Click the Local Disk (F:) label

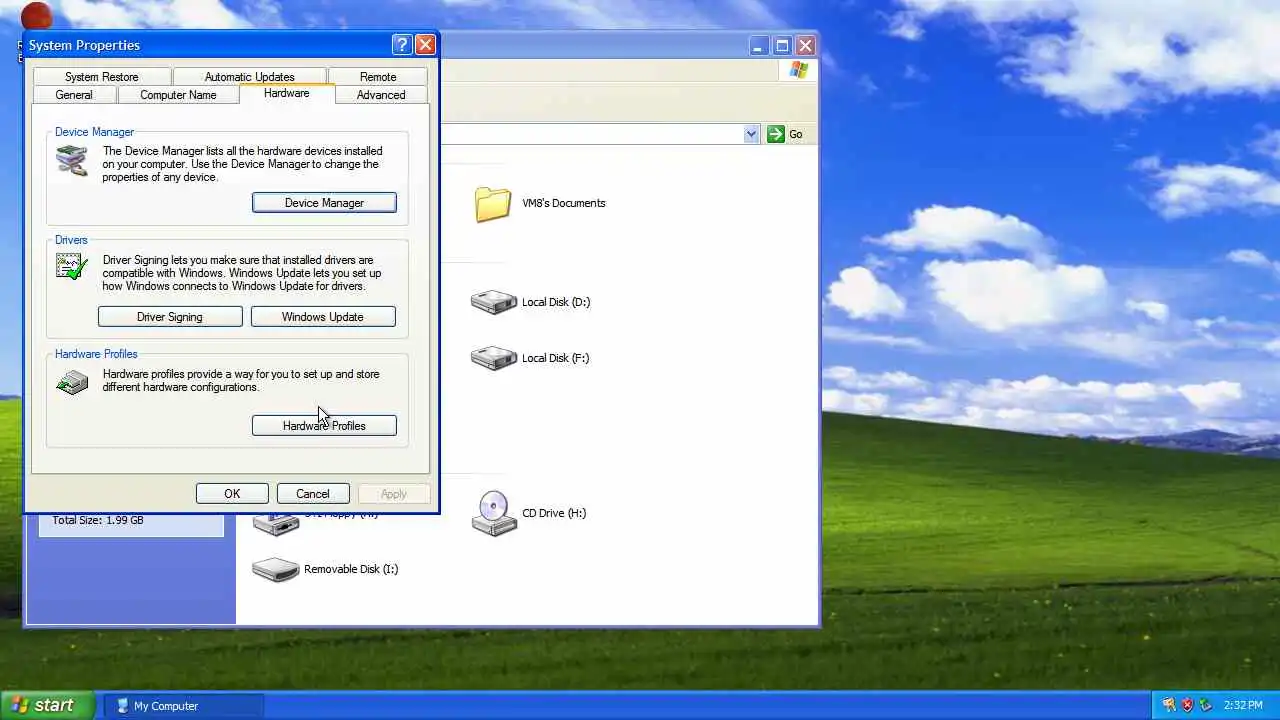click(555, 358)
